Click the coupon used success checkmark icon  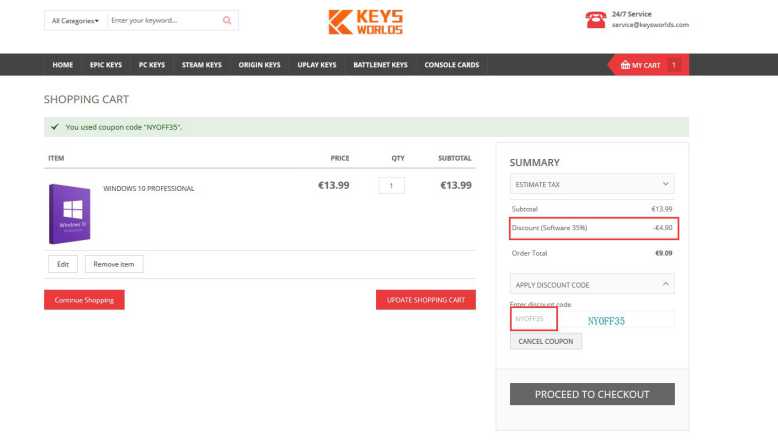(x=55, y=127)
